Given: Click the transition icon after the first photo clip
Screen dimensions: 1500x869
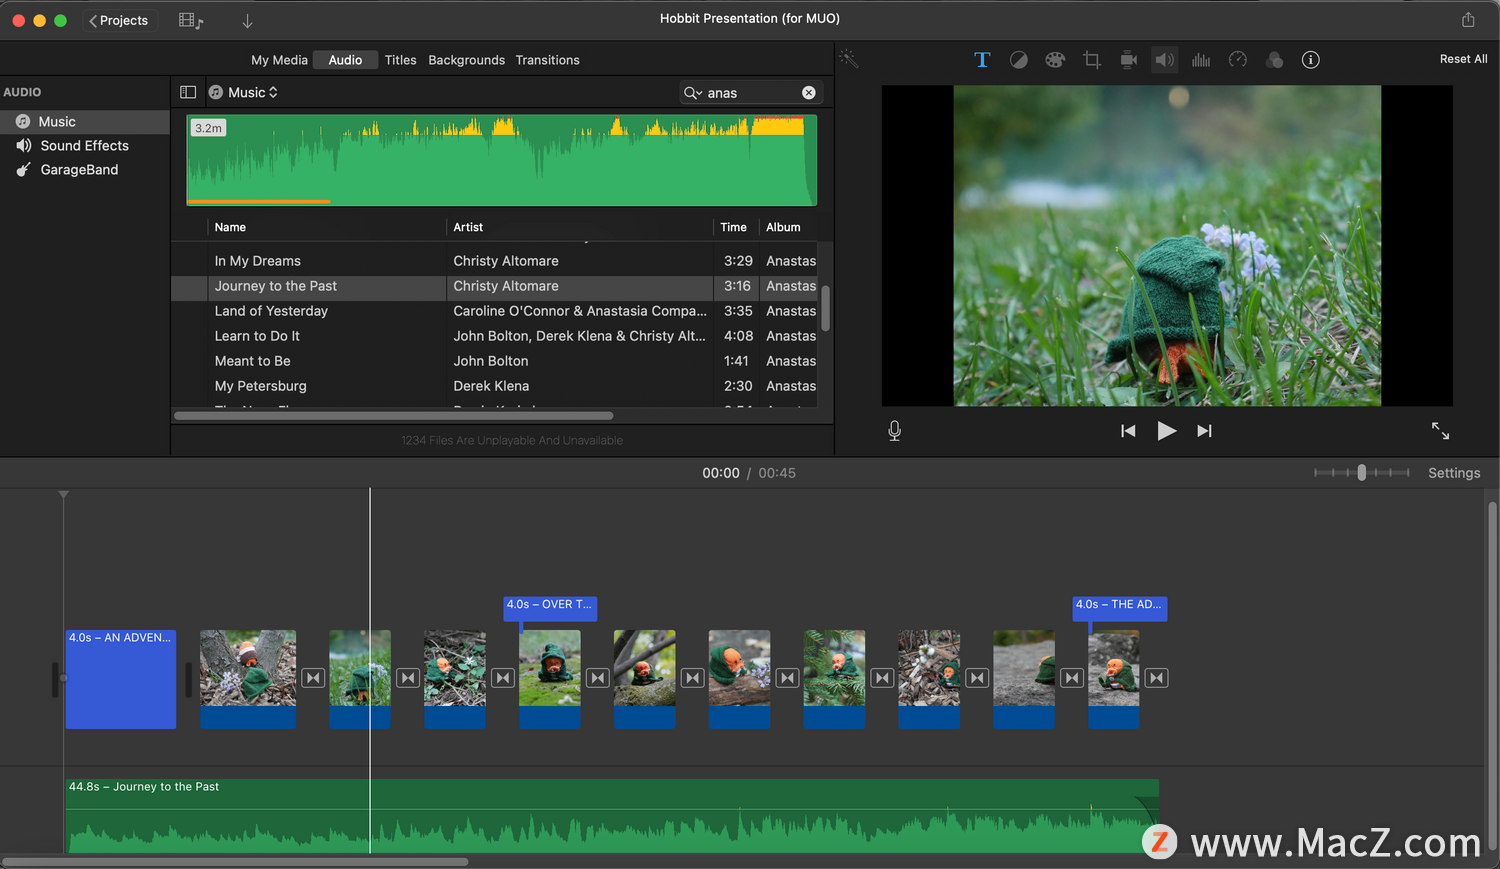Looking at the screenshot, I should pyautogui.click(x=313, y=678).
